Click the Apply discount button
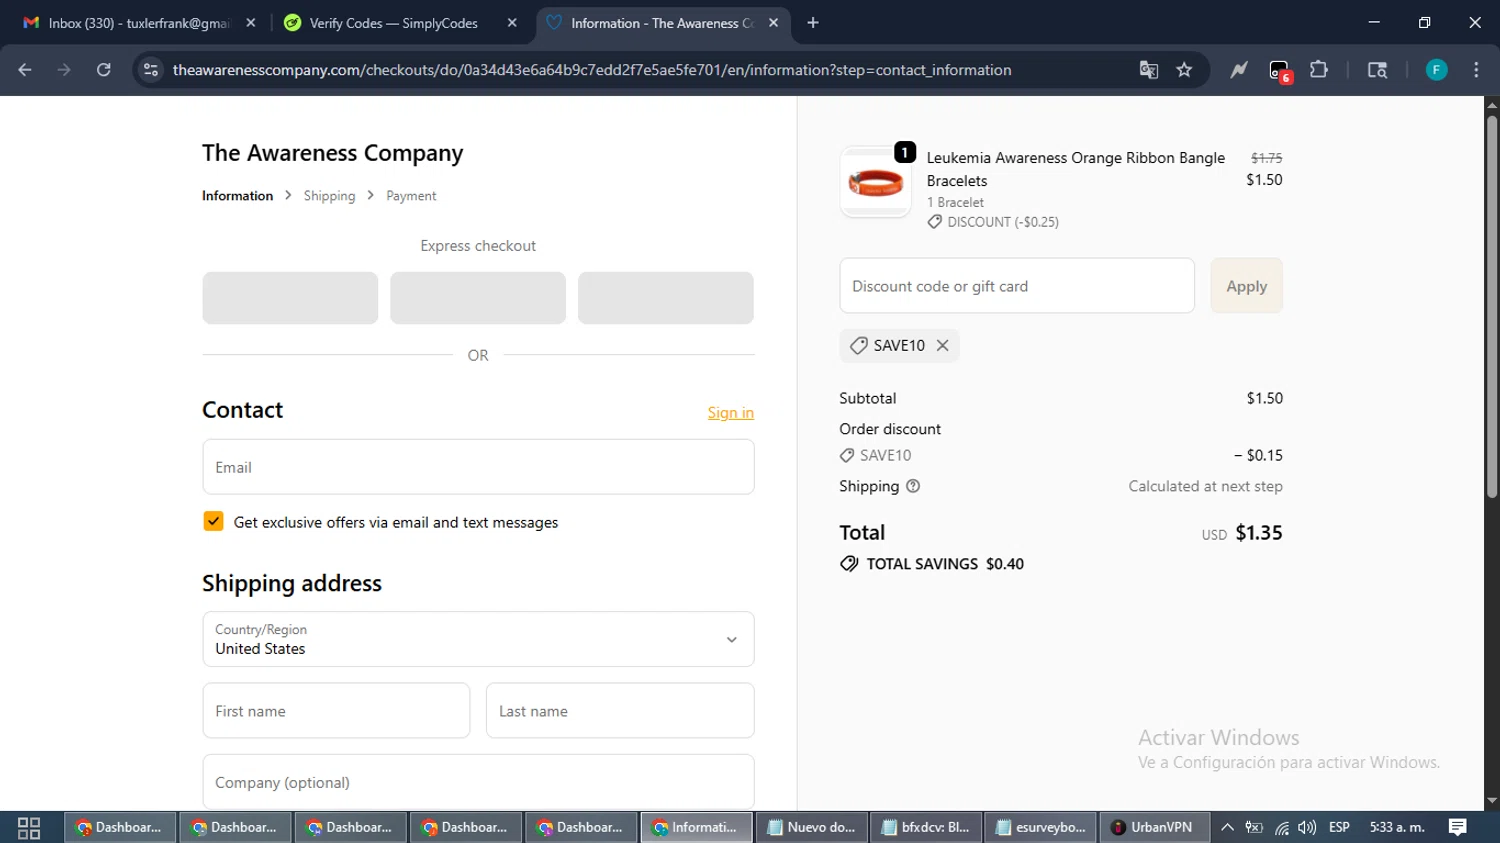The height and width of the screenshot is (843, 1500). coord(1246,286)
